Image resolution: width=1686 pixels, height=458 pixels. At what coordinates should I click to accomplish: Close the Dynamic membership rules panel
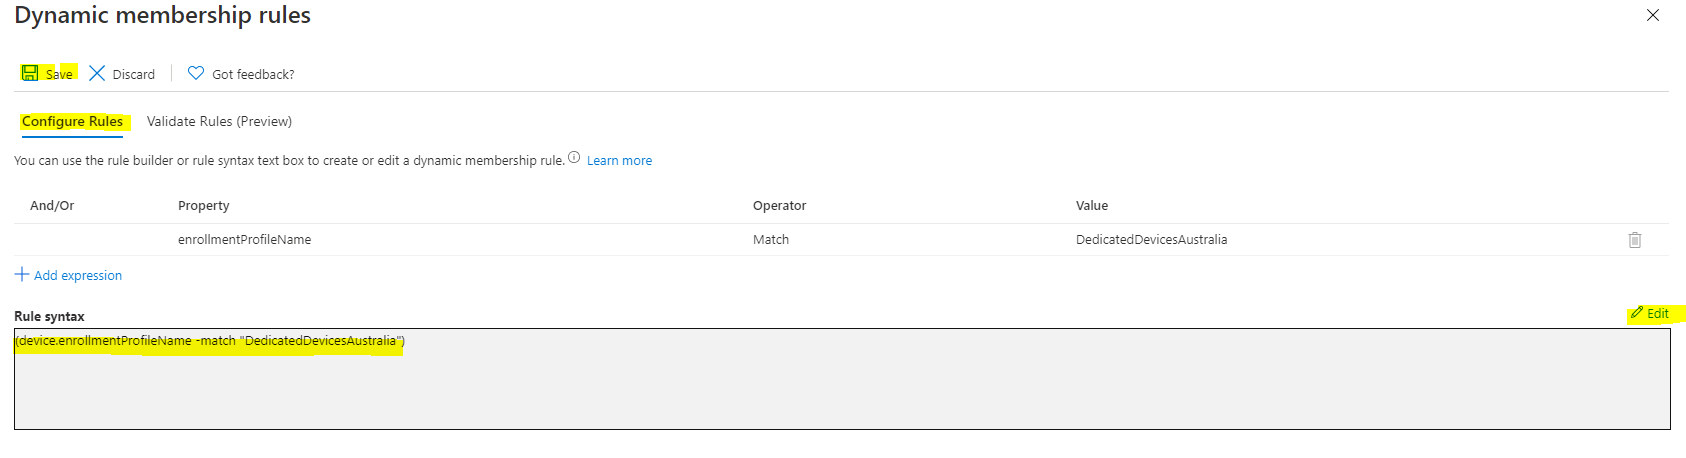pyautogui.click(x=1652, y=15)
